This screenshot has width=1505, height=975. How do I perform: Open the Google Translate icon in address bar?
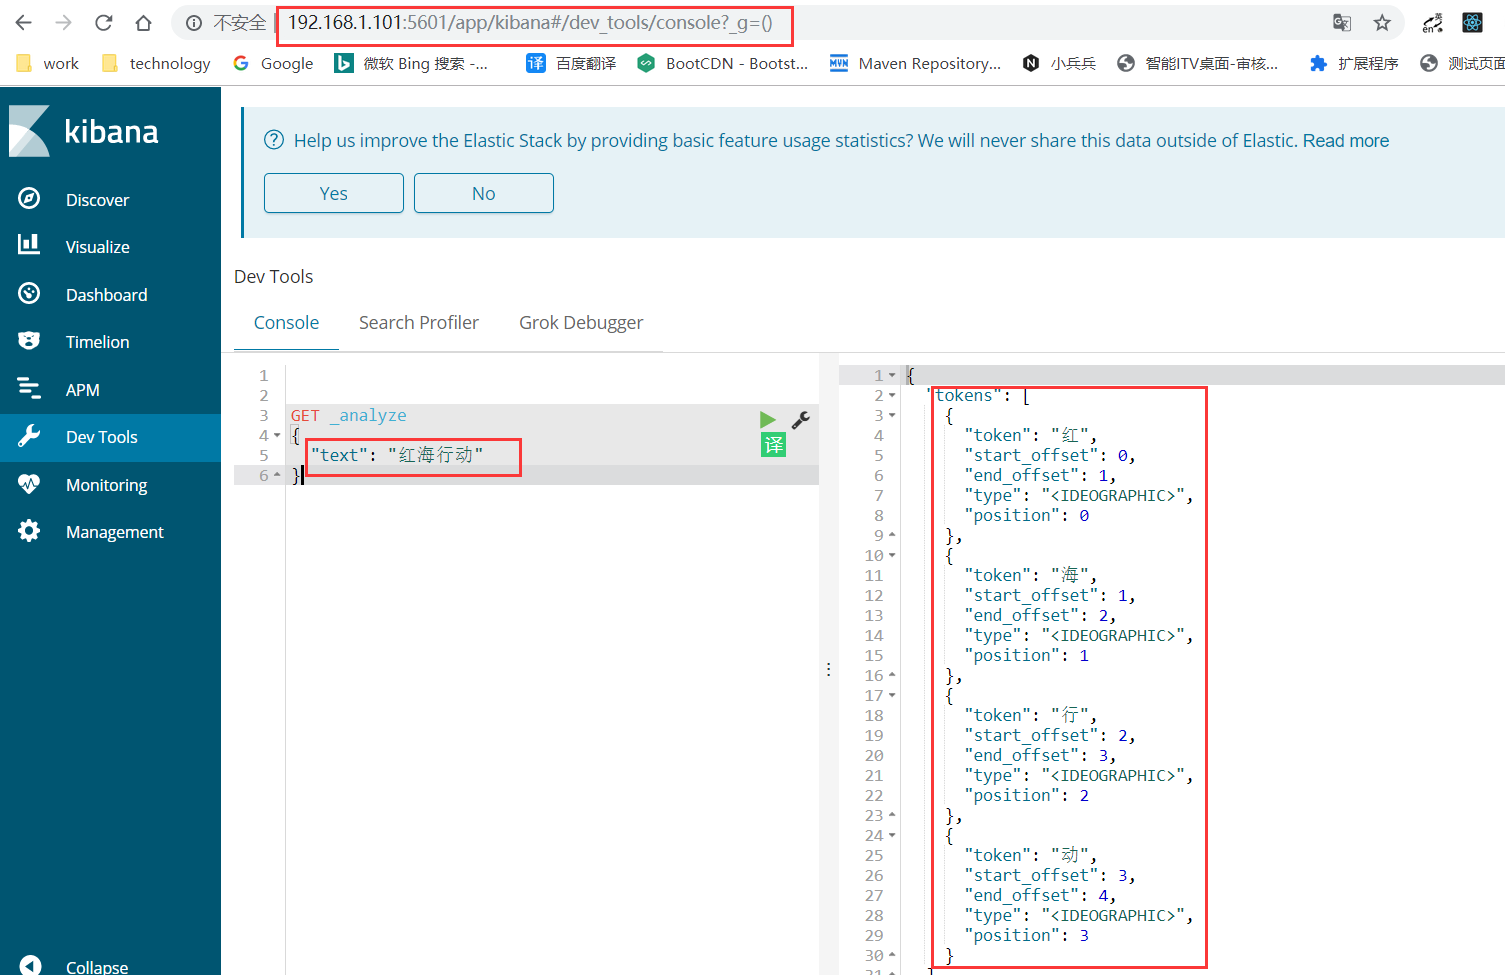(x=1342, y=22)
